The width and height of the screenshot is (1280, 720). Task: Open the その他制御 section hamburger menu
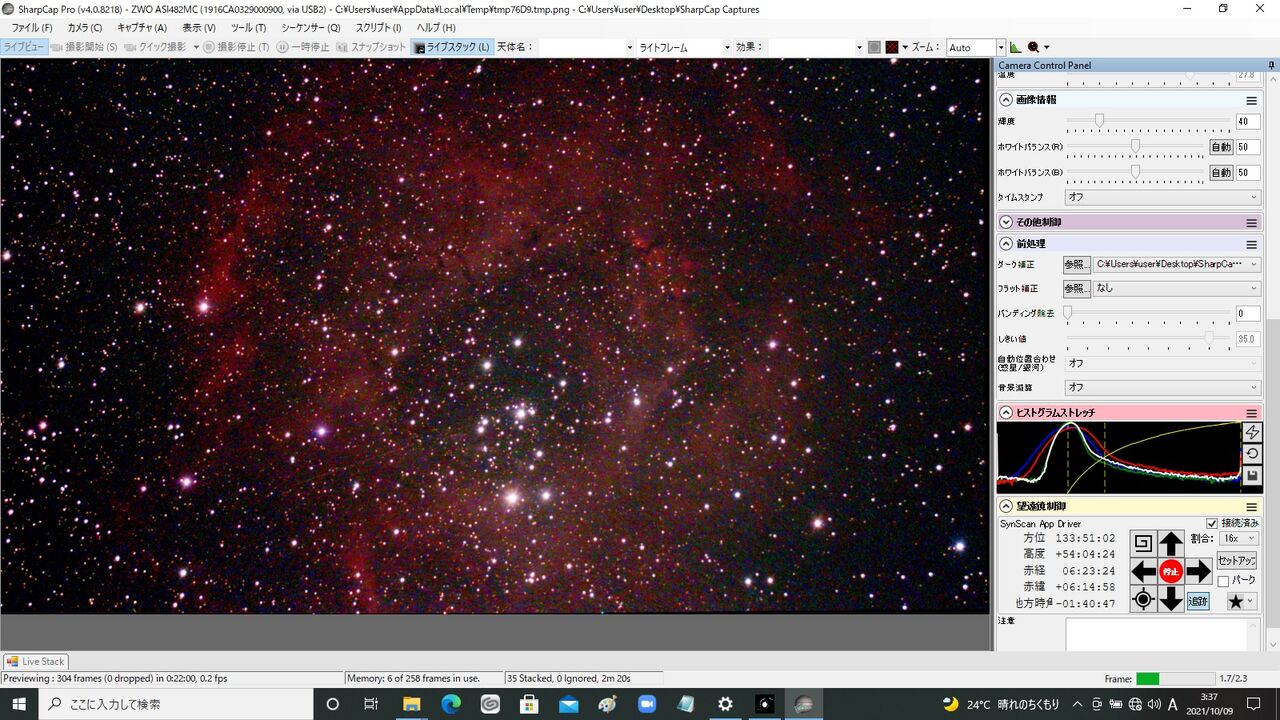[x=1251, y=222]
